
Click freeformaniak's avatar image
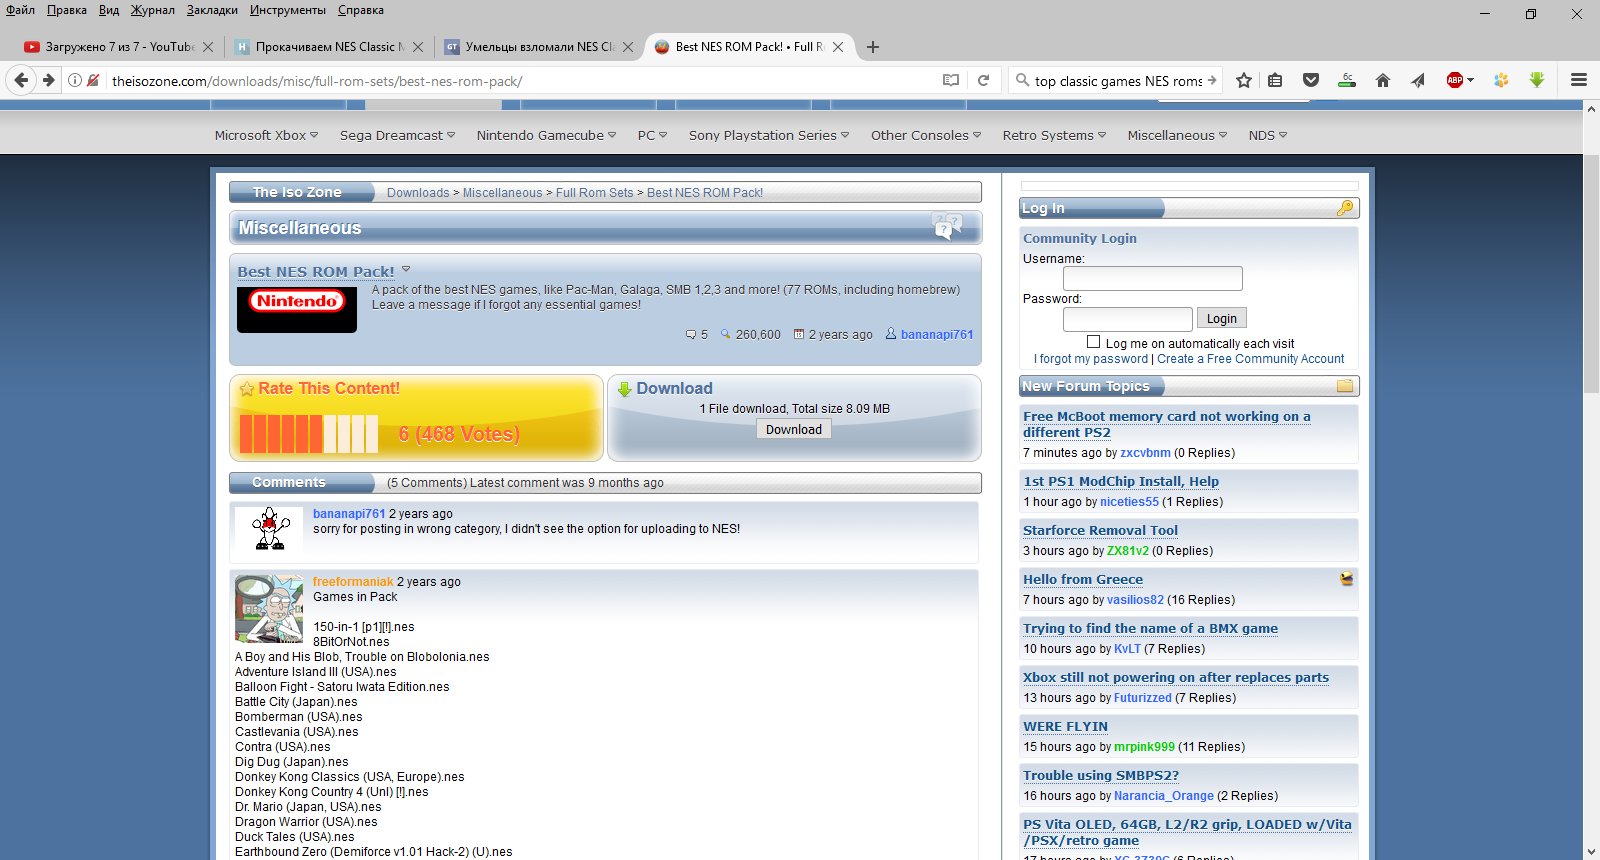269,608
